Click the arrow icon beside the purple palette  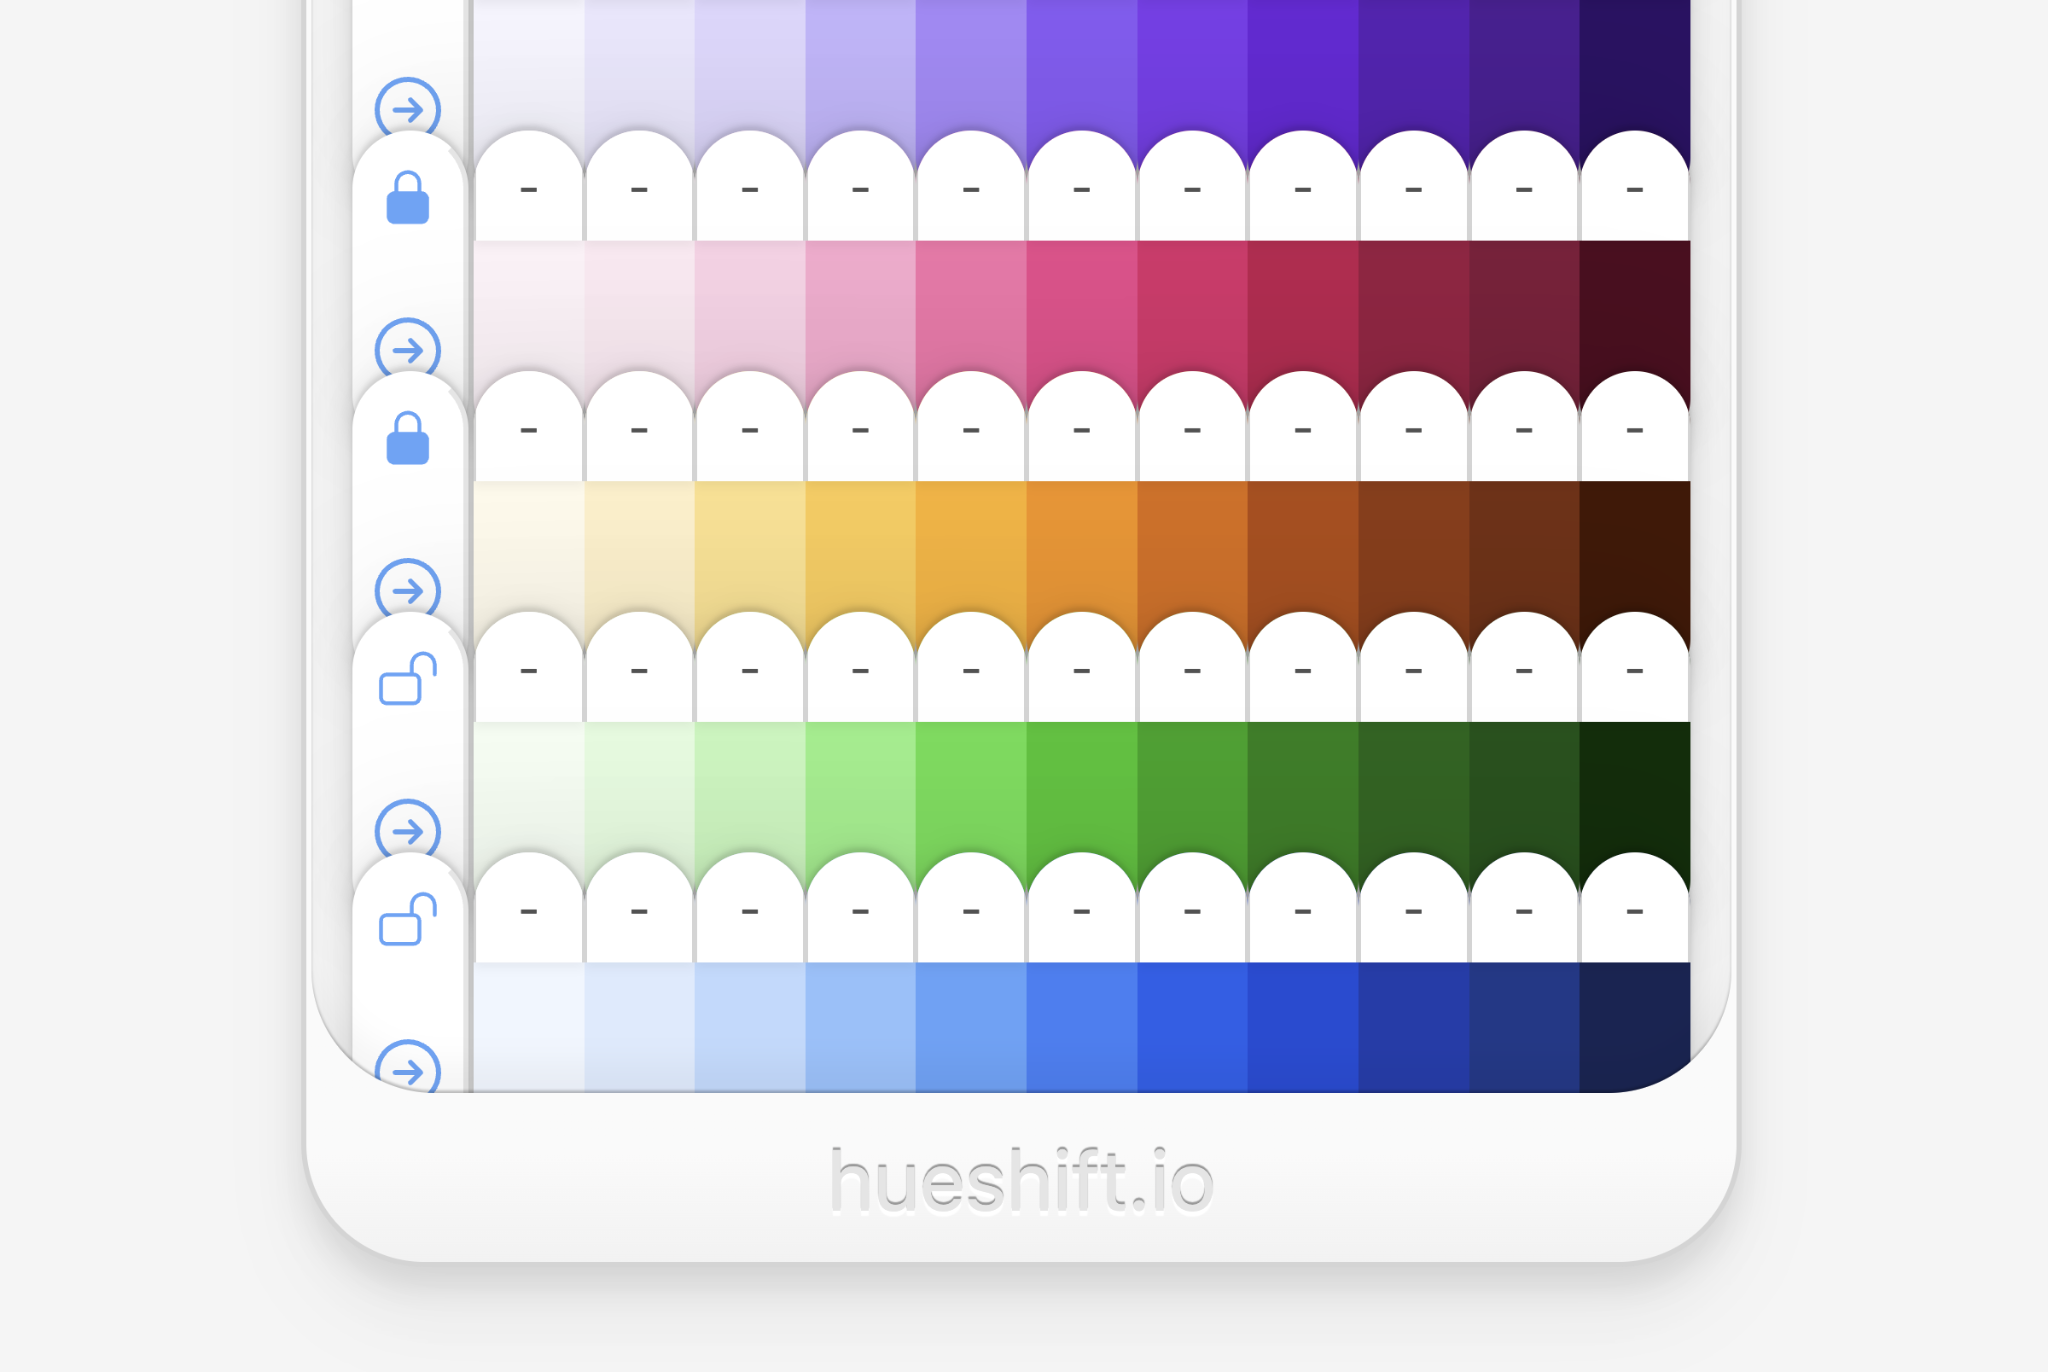pyautogui.click(x=408, y=109)
